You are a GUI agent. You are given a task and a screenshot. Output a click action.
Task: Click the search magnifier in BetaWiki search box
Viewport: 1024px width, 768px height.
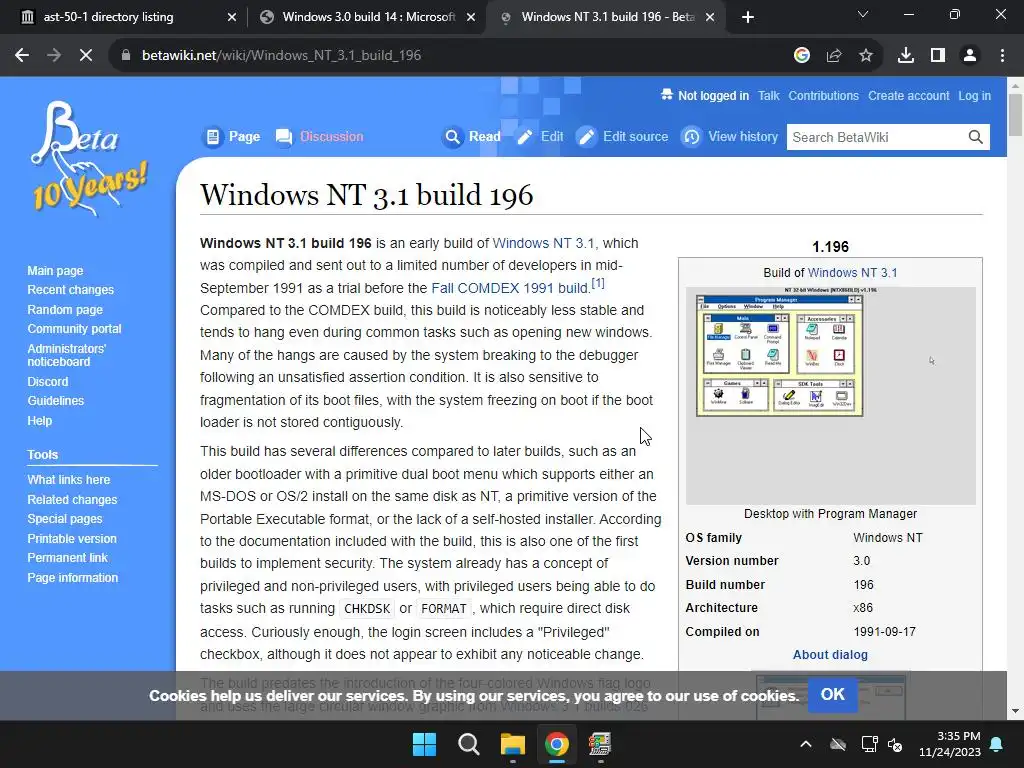976,137
